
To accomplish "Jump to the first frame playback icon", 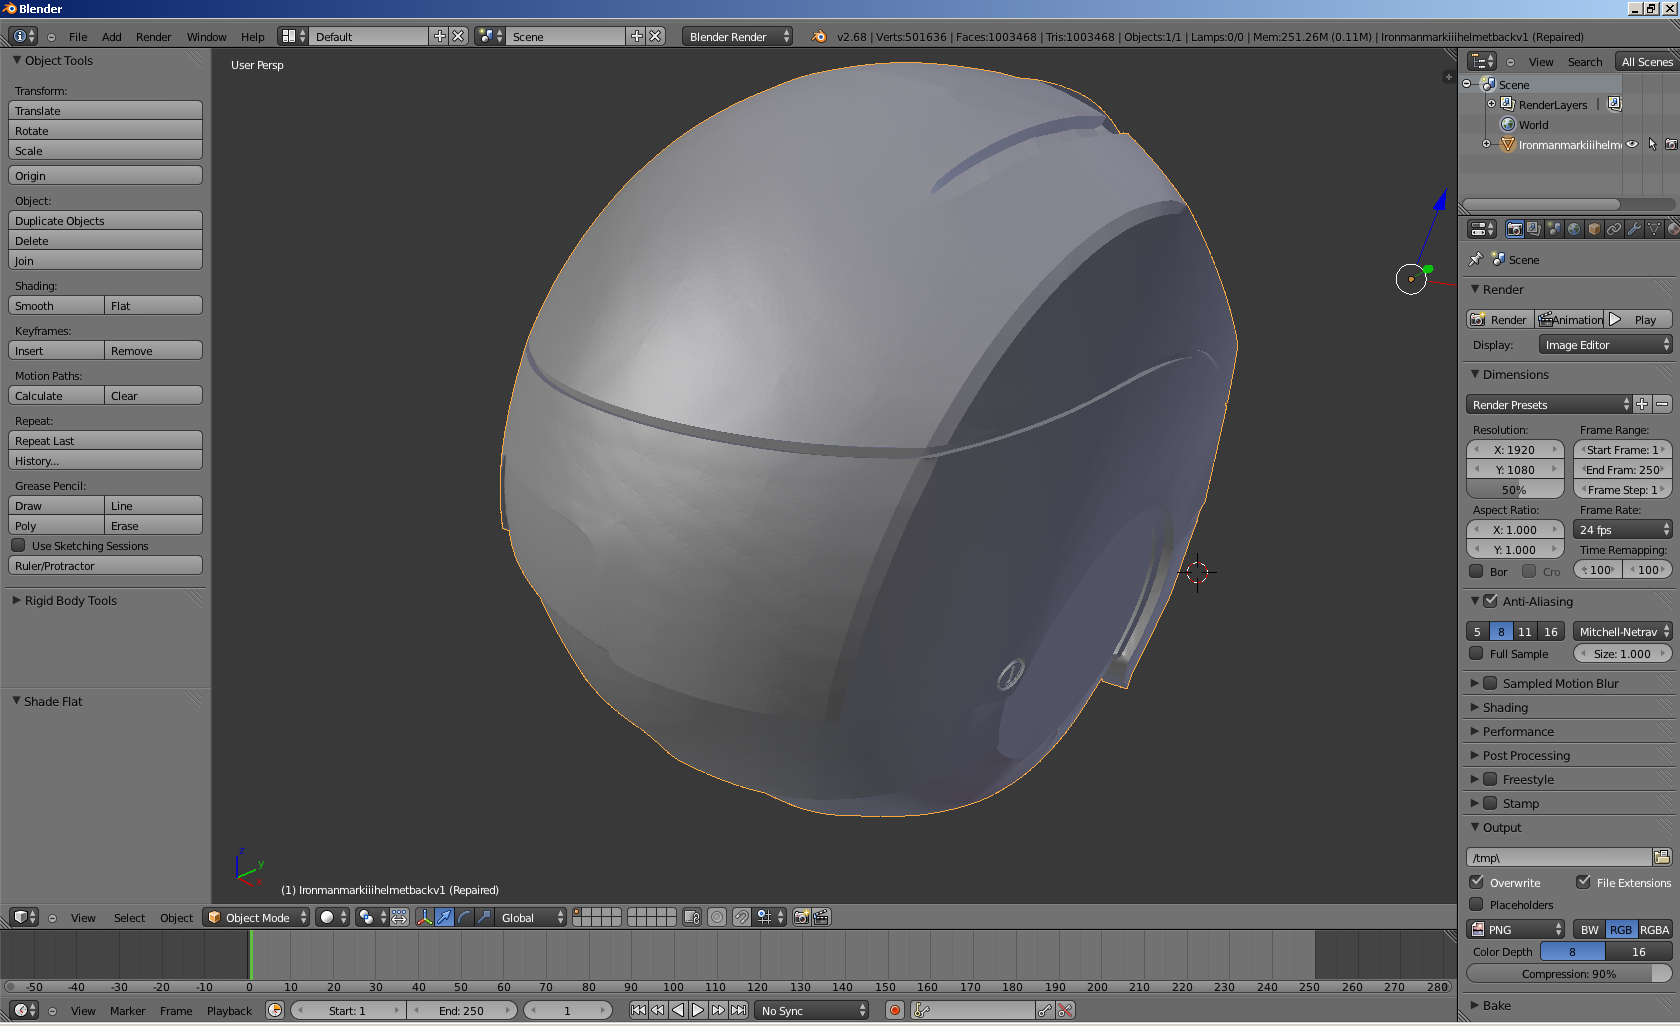I will [638, 1010].
